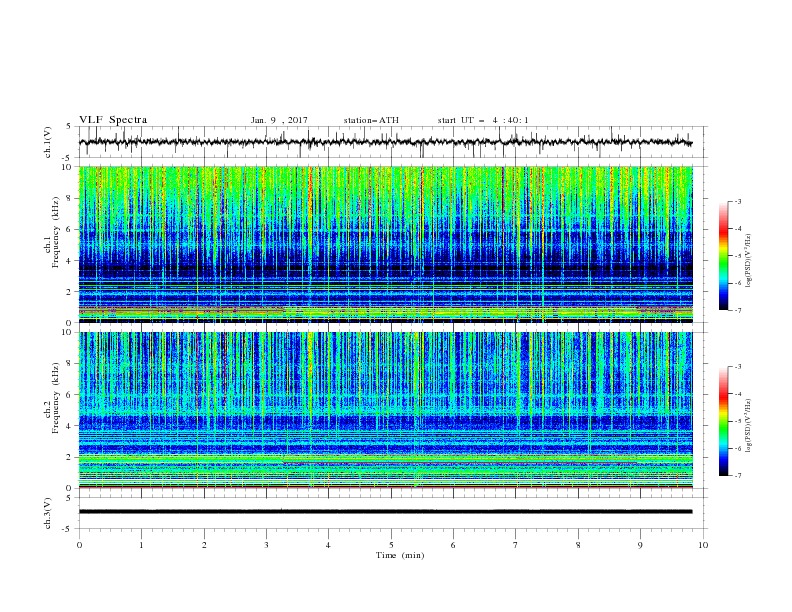Click the "6" kHz tick of ch.2 spectrogram
This screenshot has height=612, width=792.
click(70, 395)
